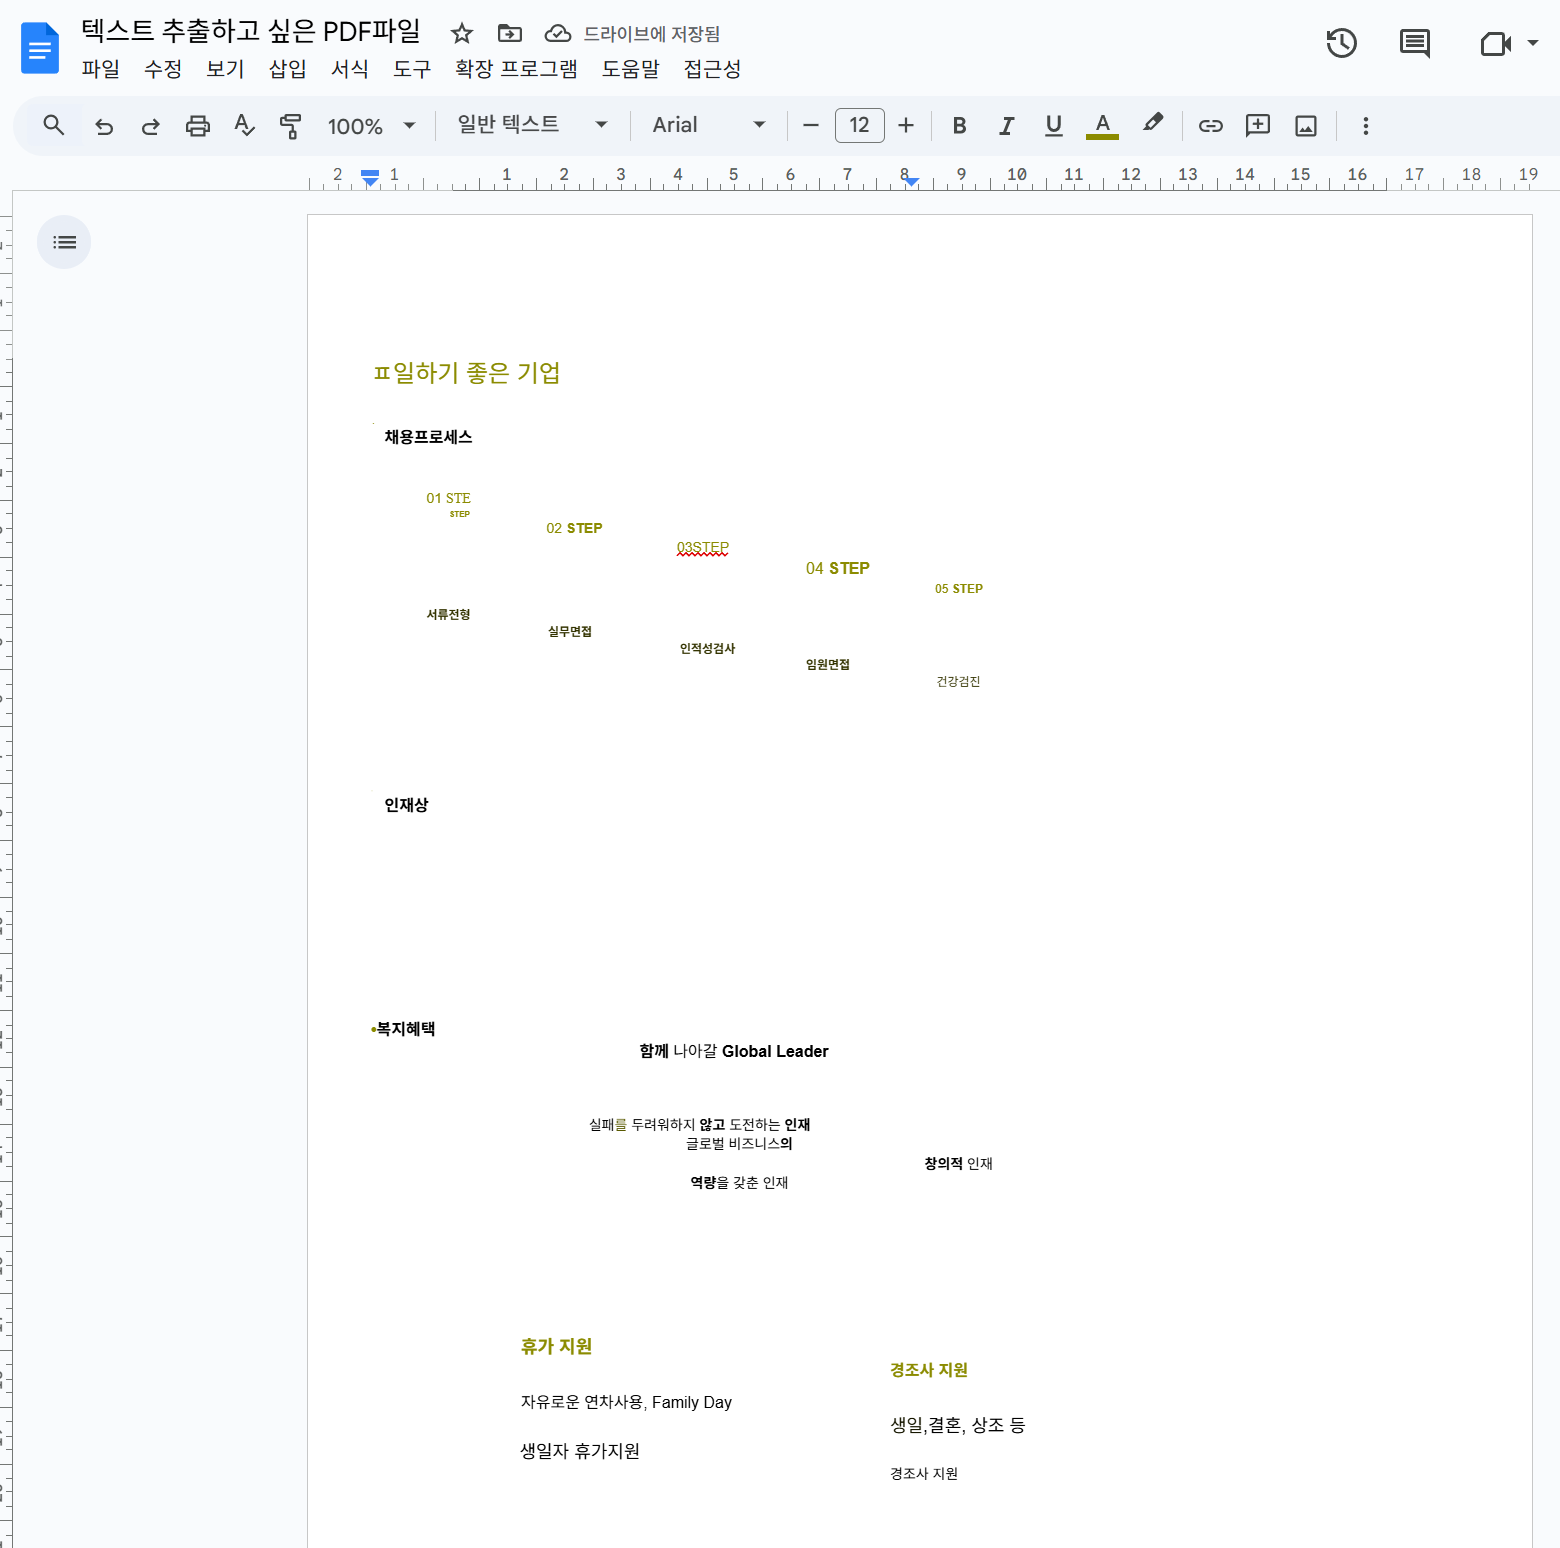Click the 창의적 인재 text
1560x1548 pixels.
[x=958, y=1164]
